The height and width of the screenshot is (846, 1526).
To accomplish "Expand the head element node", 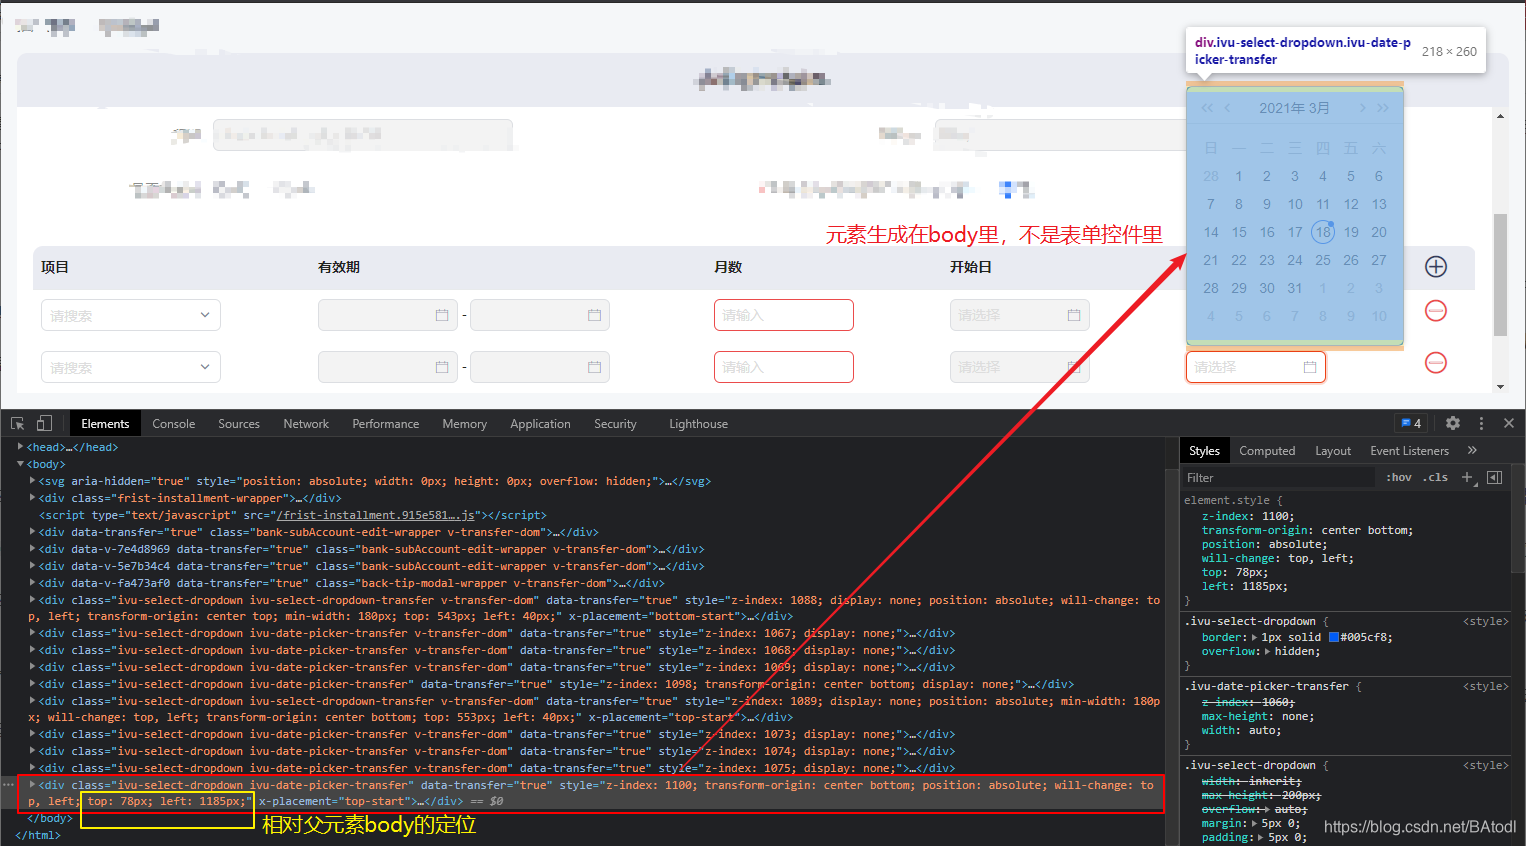I will [x=21, y=447].
